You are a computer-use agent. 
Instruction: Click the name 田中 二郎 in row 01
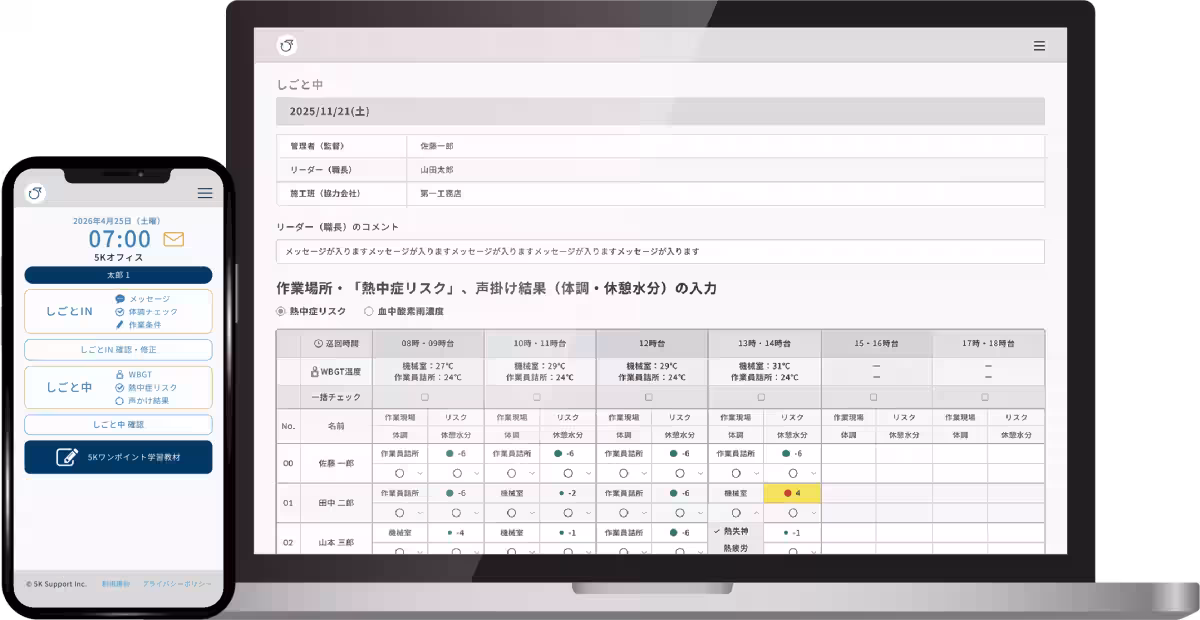pos(337,503)
